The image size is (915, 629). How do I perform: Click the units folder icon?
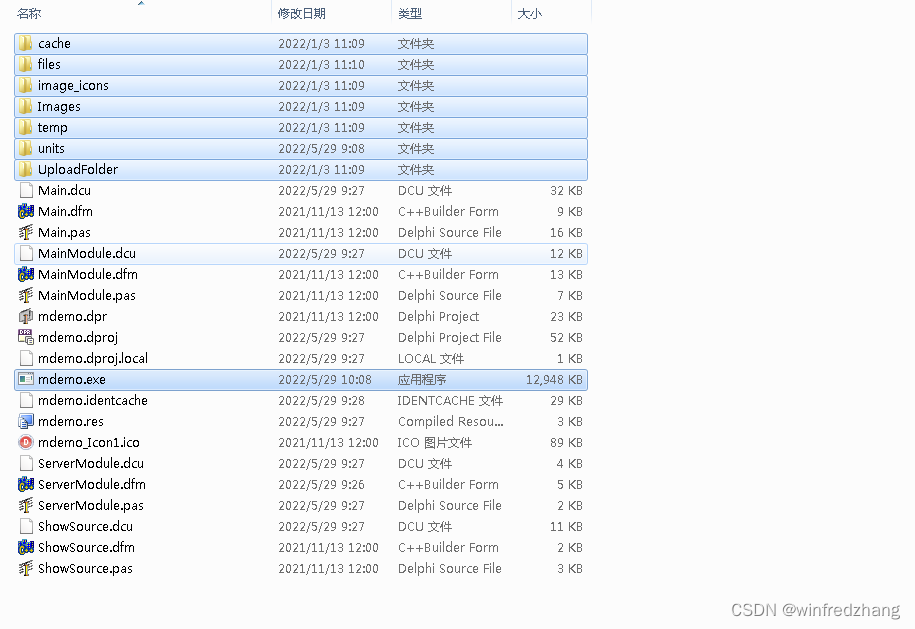(25, 148)
